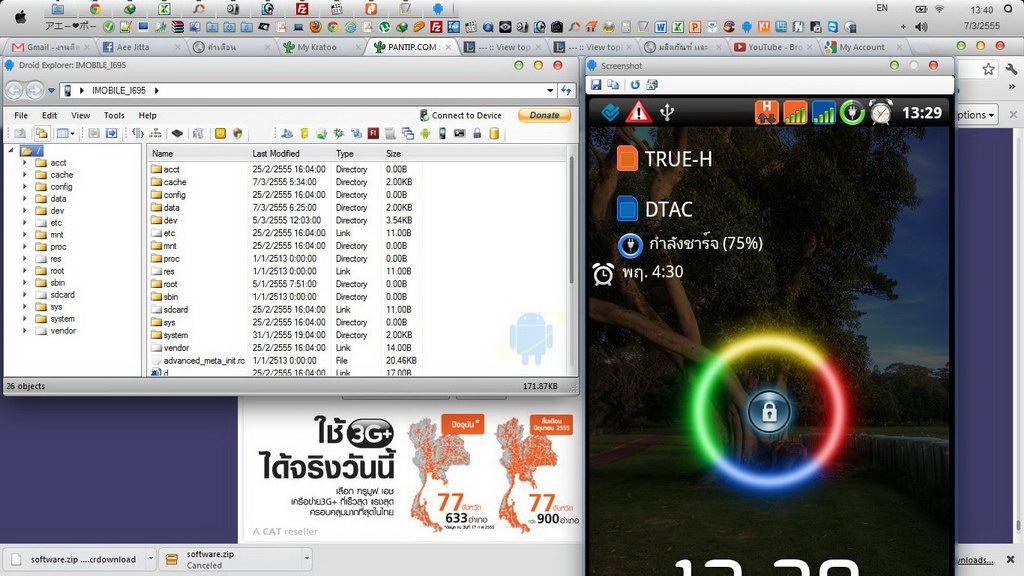This screenshot has width=1024, height=576.
Task: Open the File menu in Droid Explorer
Action: coord(21,115)
